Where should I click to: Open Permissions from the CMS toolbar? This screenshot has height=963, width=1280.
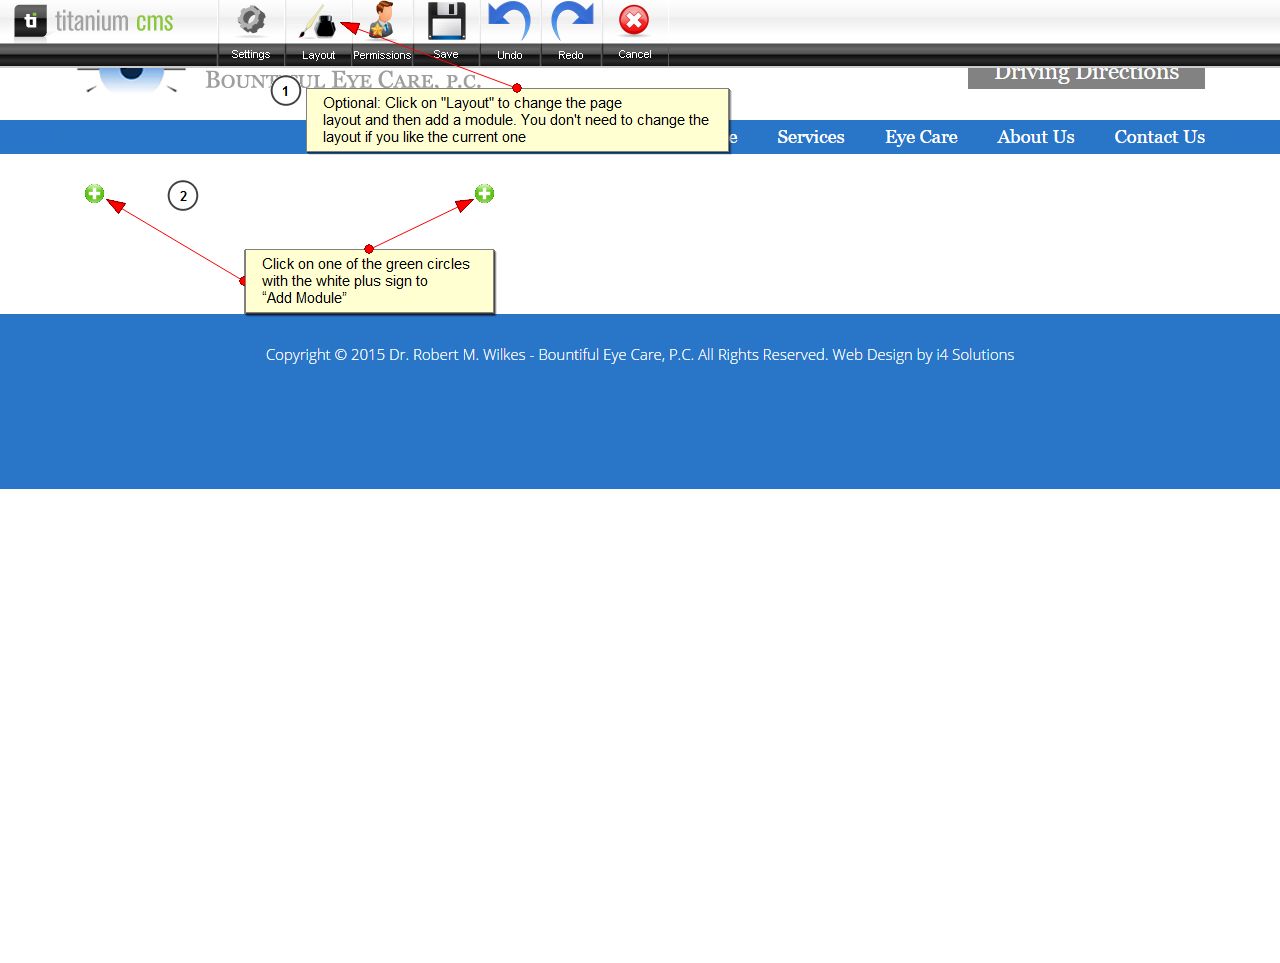point(381,30)
